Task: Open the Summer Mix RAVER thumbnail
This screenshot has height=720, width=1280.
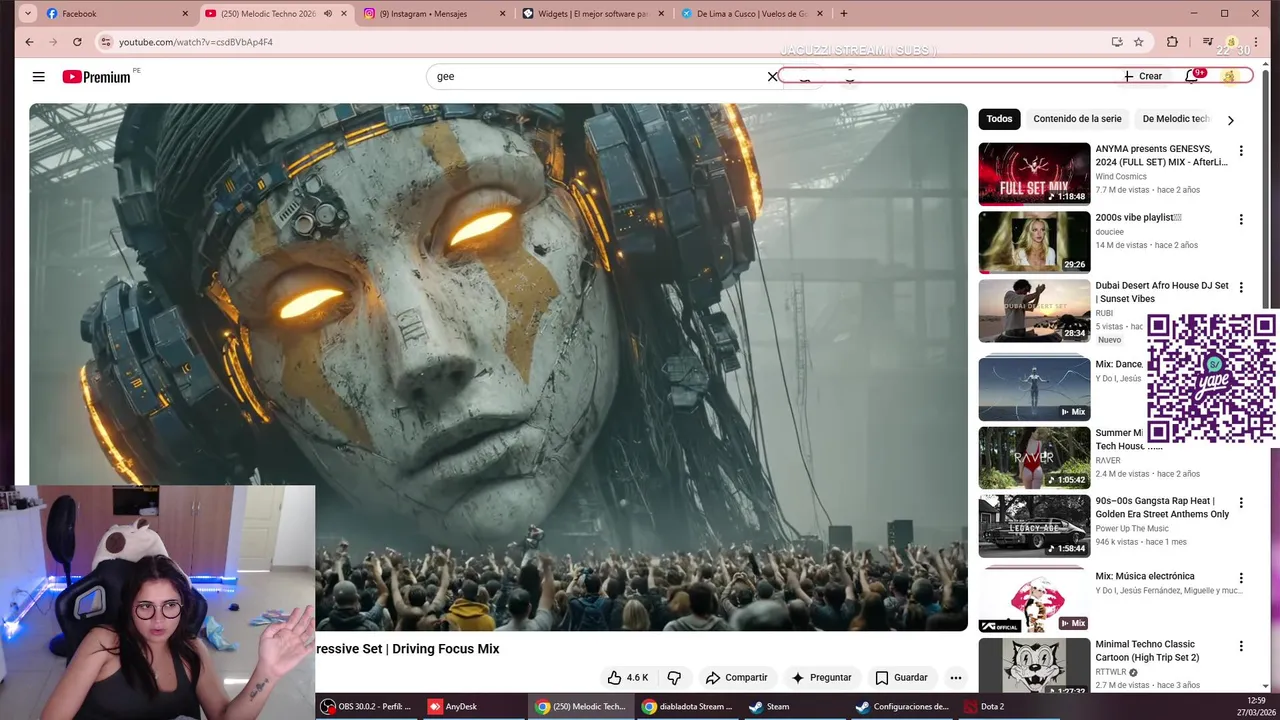Action: [1034, 458]
